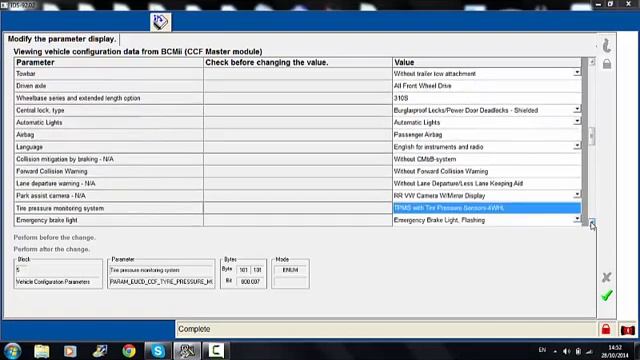
Task: Click the grey padlock icon in right sidebar
Action: [607, 64]
